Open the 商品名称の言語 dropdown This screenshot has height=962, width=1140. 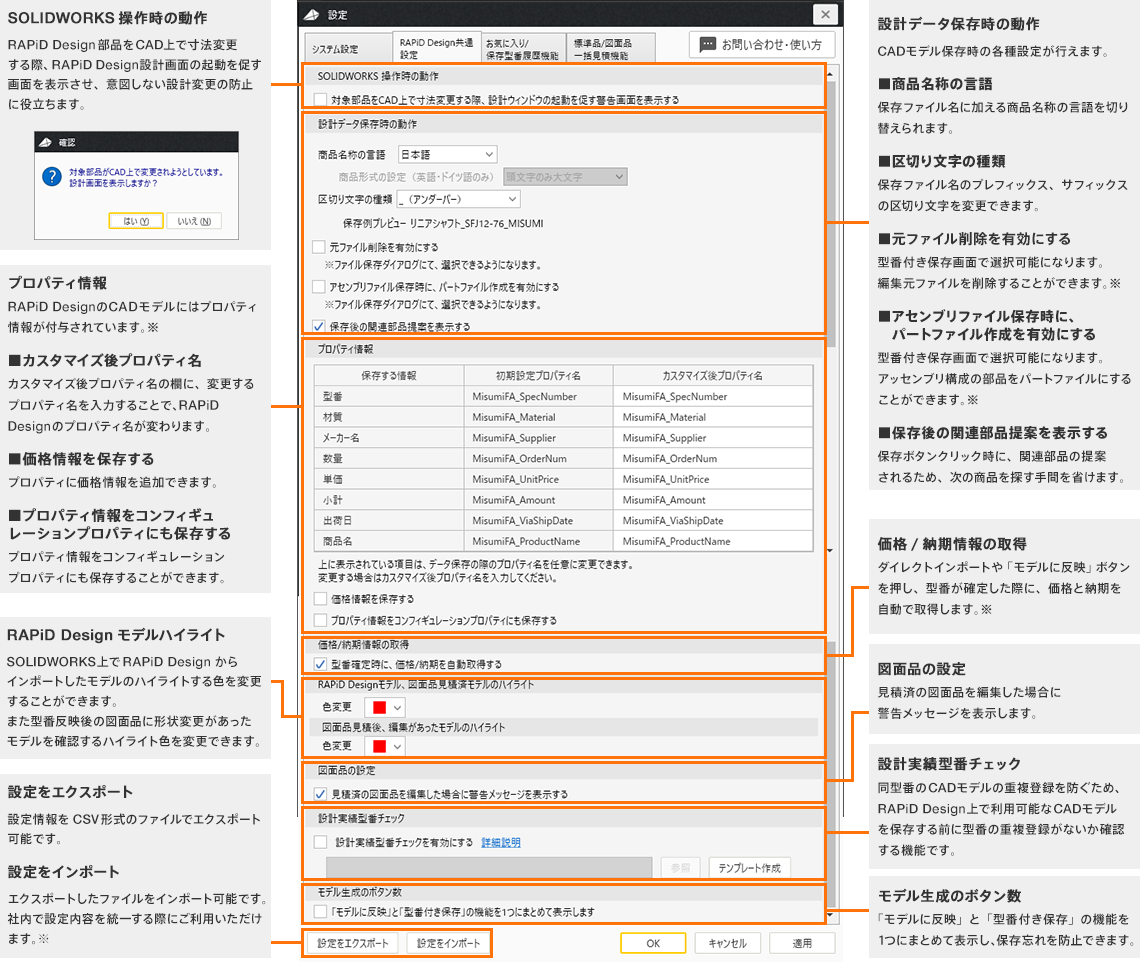(447, 154)
